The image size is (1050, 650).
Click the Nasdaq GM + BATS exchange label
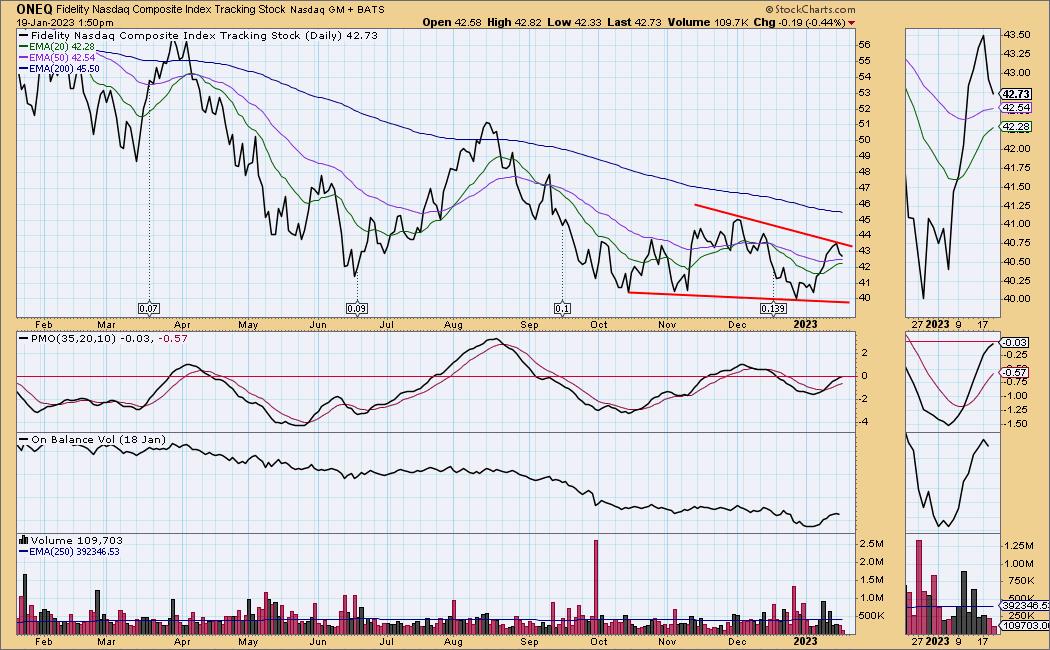337,10
